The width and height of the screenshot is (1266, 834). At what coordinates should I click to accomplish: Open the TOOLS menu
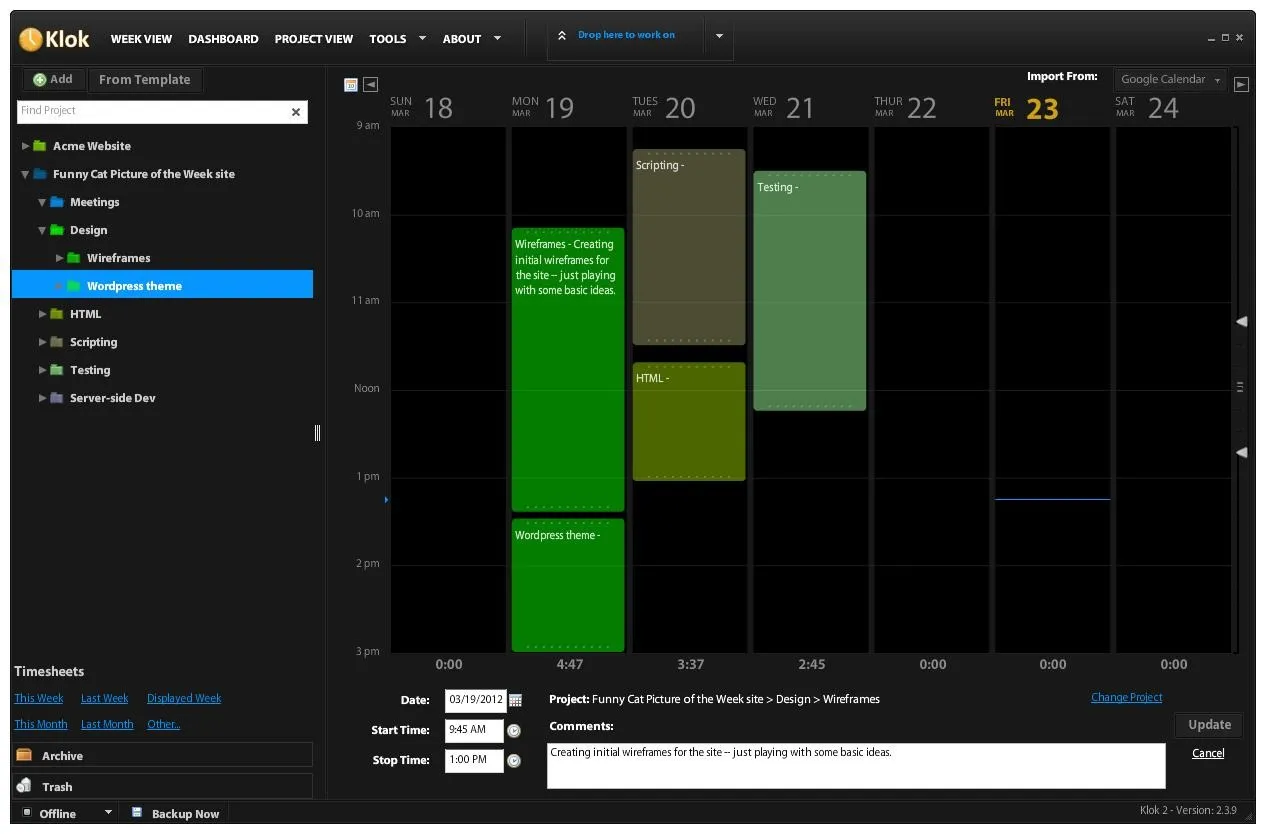click(388, 39)
